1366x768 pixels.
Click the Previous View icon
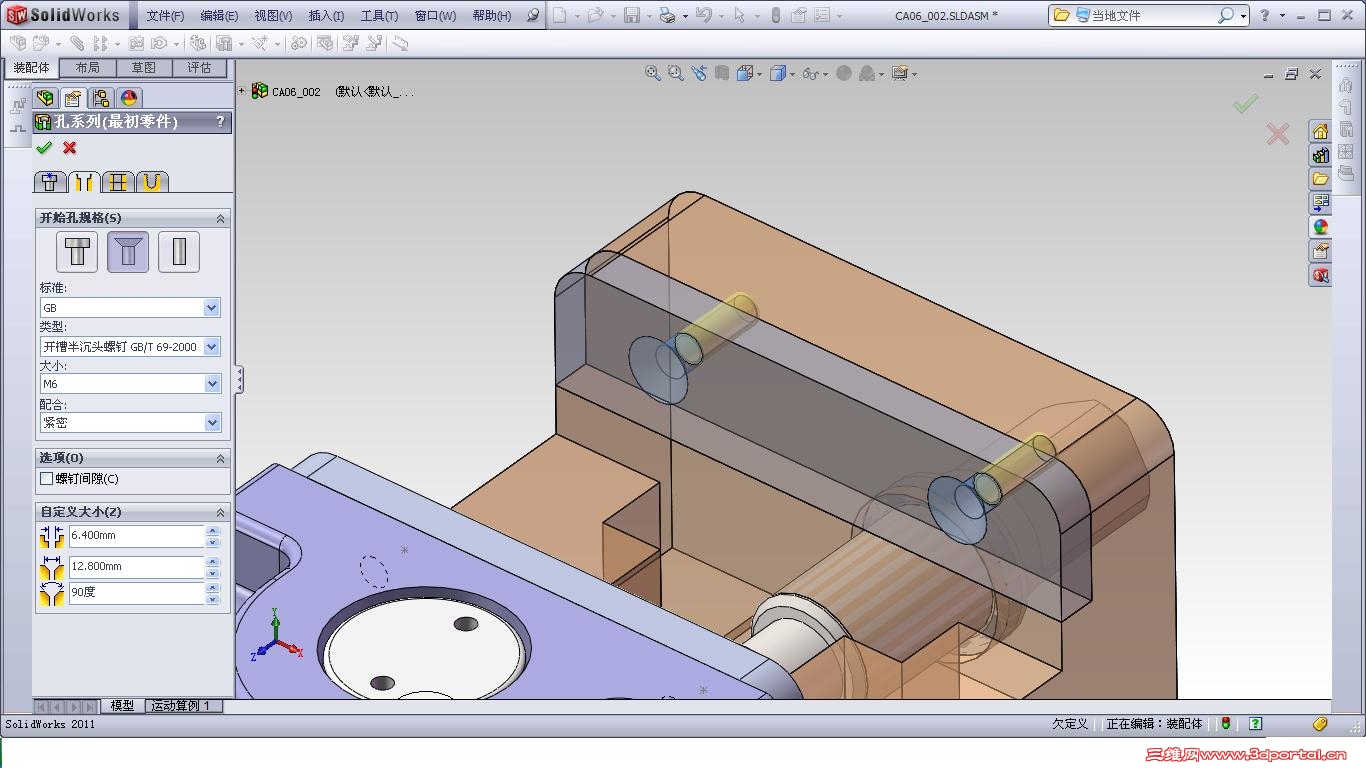699,73
